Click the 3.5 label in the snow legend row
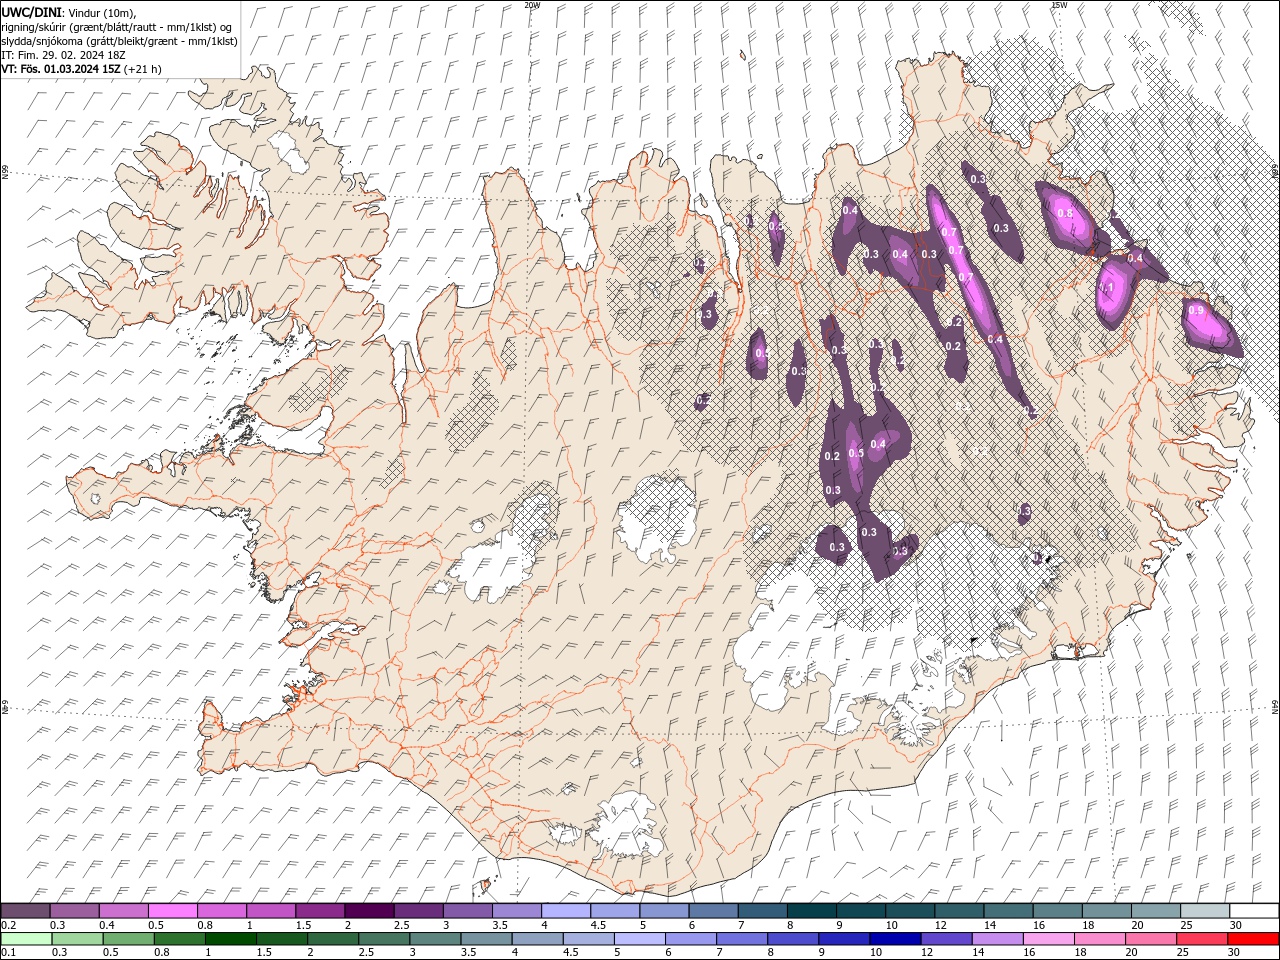1280x960 pixels. pyautogui.click(x=500, y=925)
